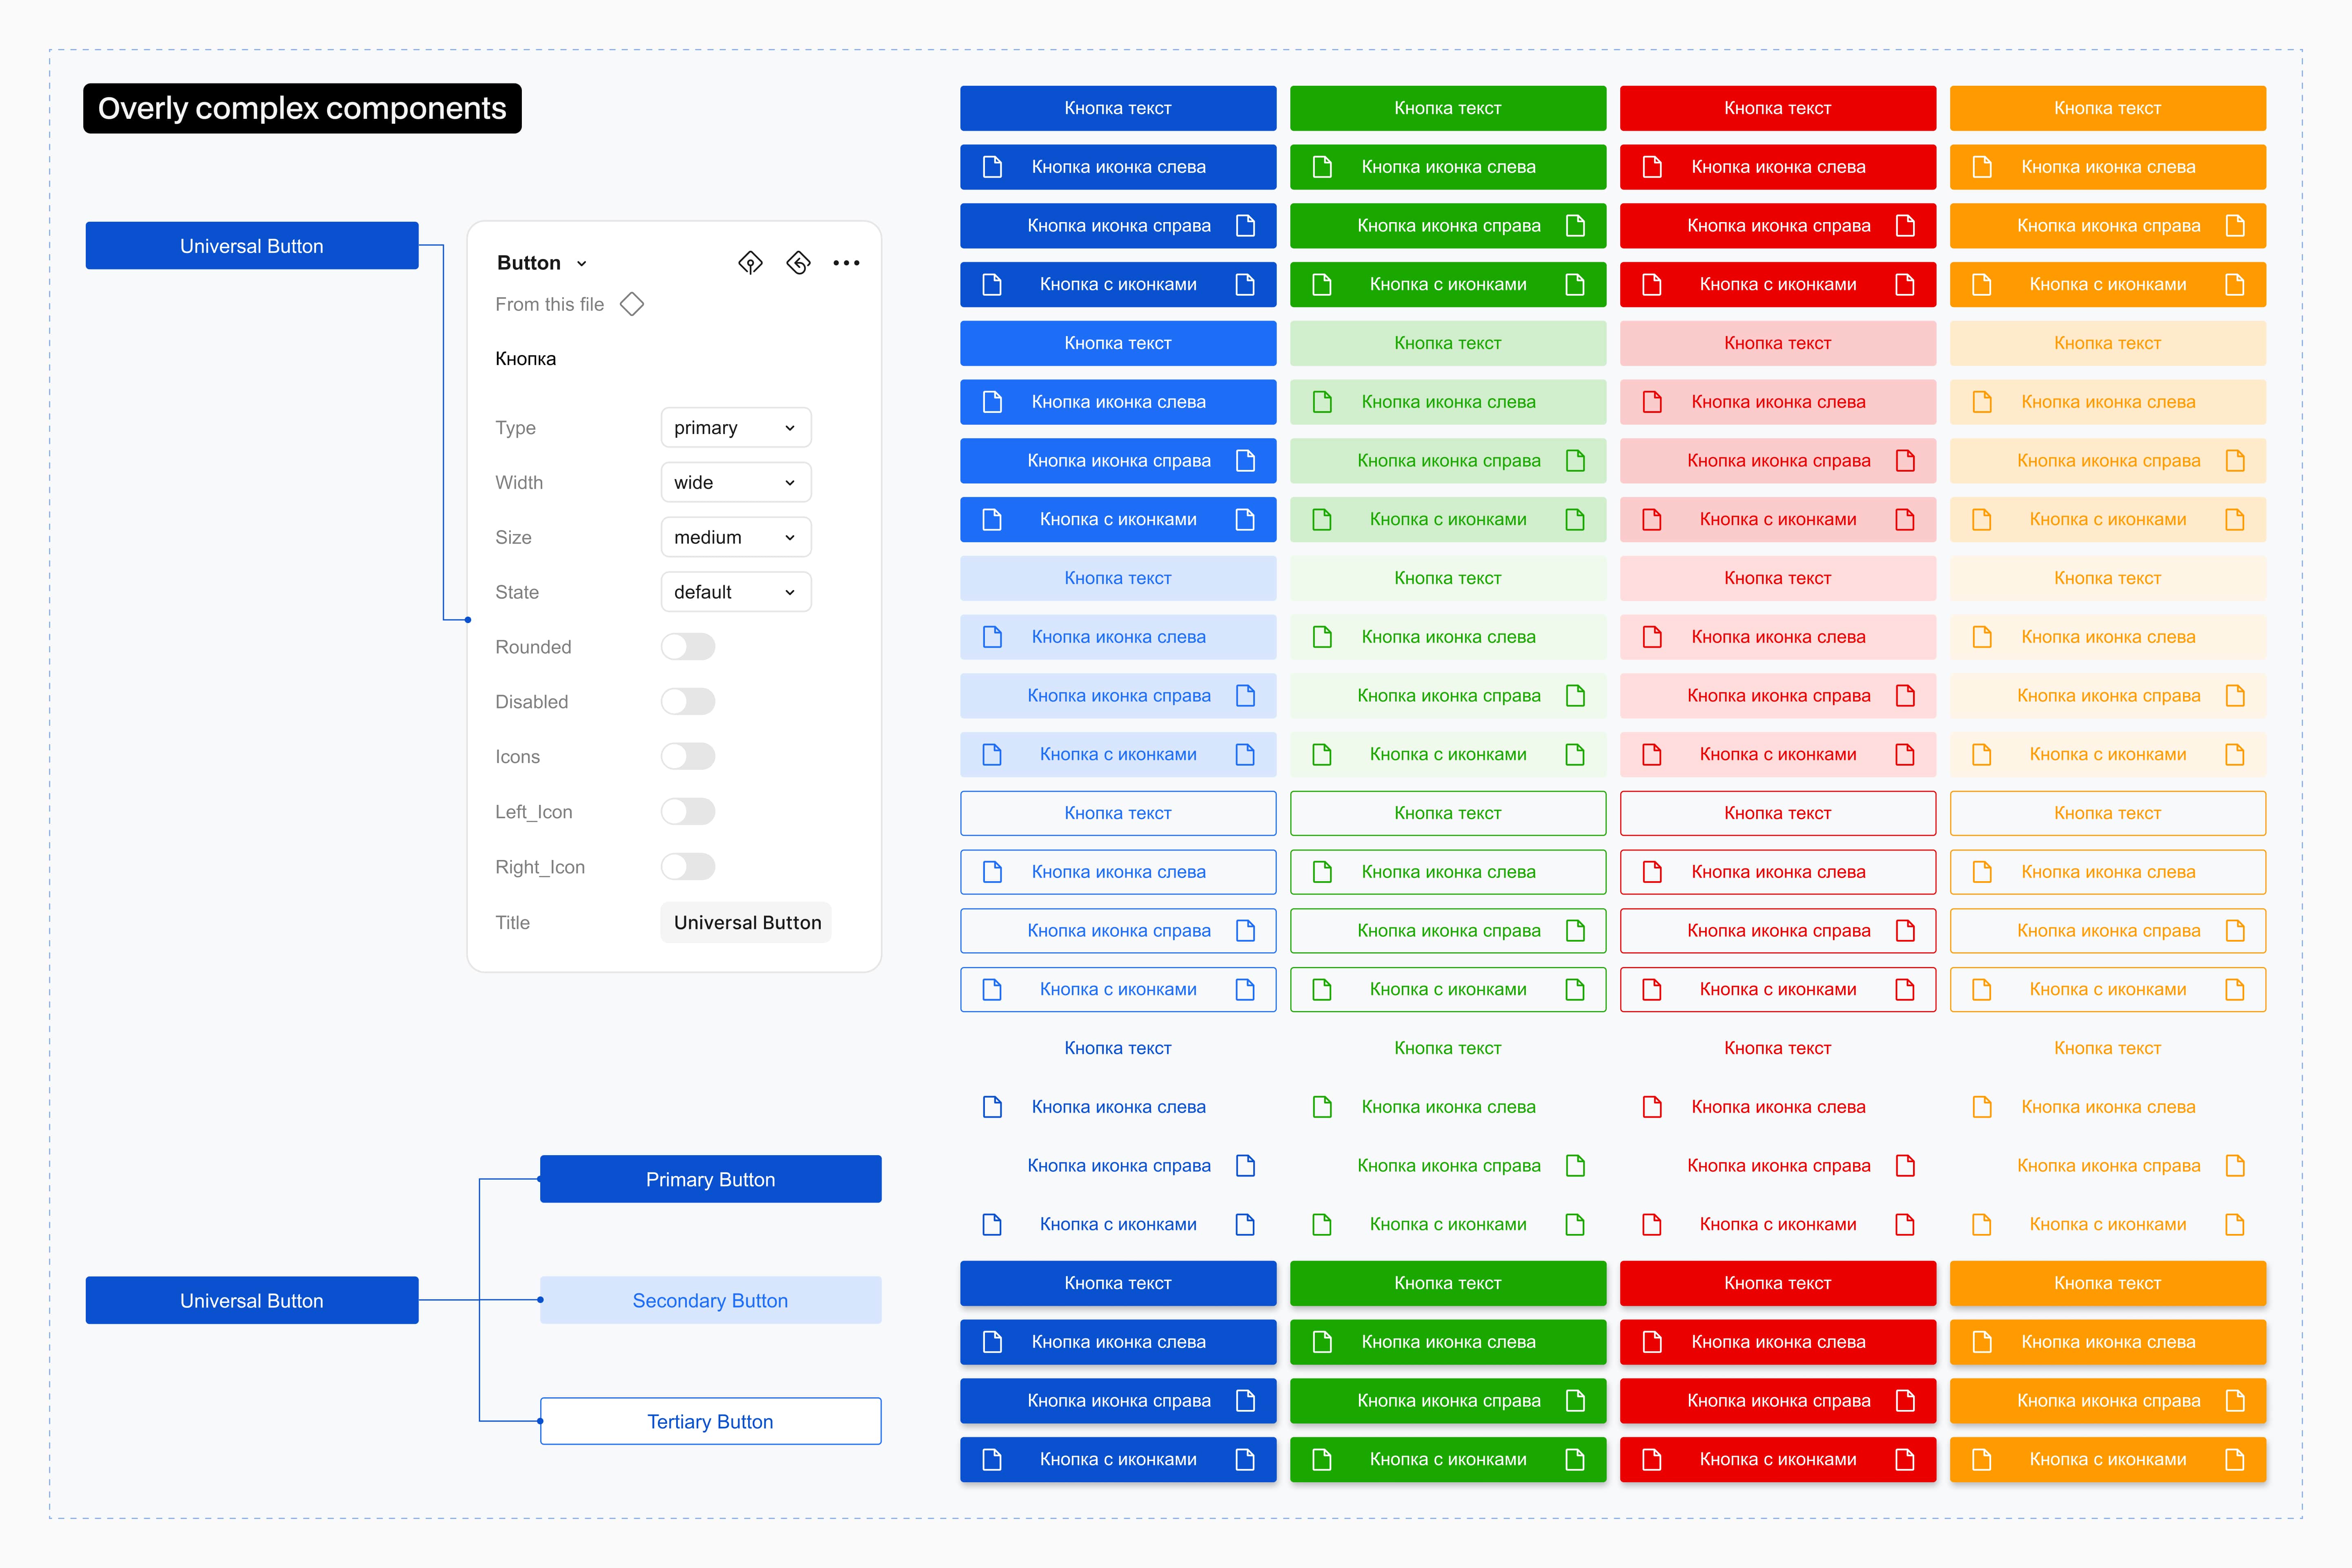The image size is (2352, 1568).
Task: Click right file icon in outlined orange Кнопка с иконками
Action: pos(2235,989)
